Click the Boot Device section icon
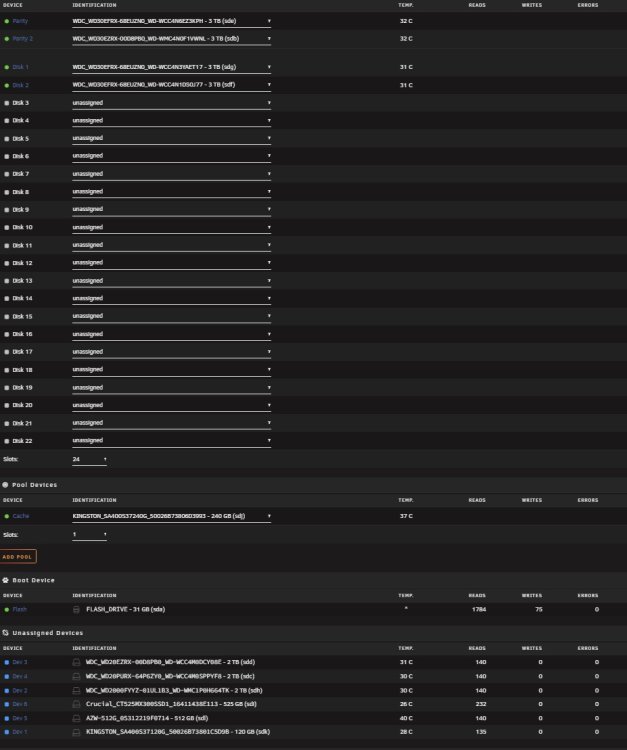 5,580
